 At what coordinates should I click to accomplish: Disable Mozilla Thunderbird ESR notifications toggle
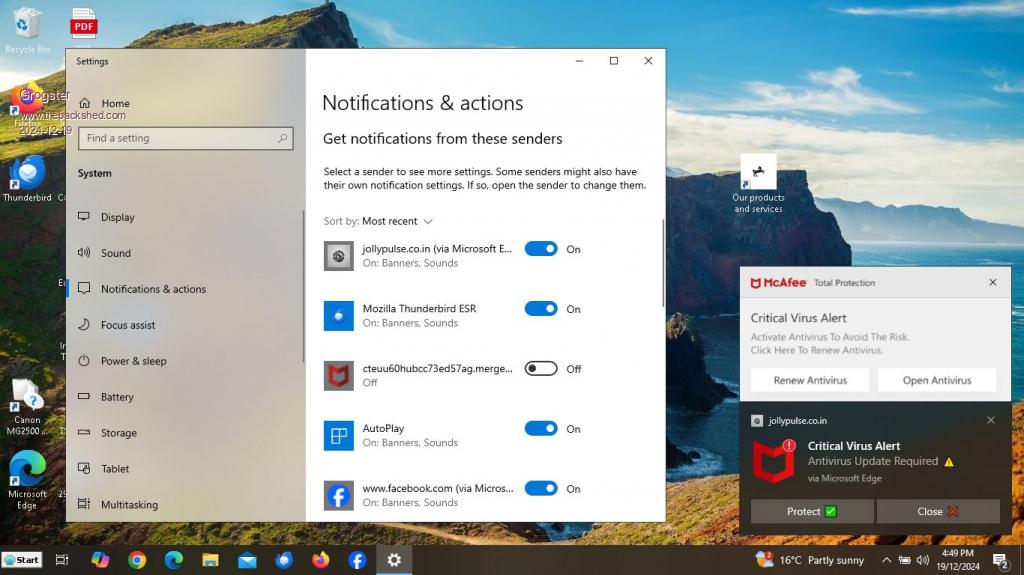coord(541,309)
